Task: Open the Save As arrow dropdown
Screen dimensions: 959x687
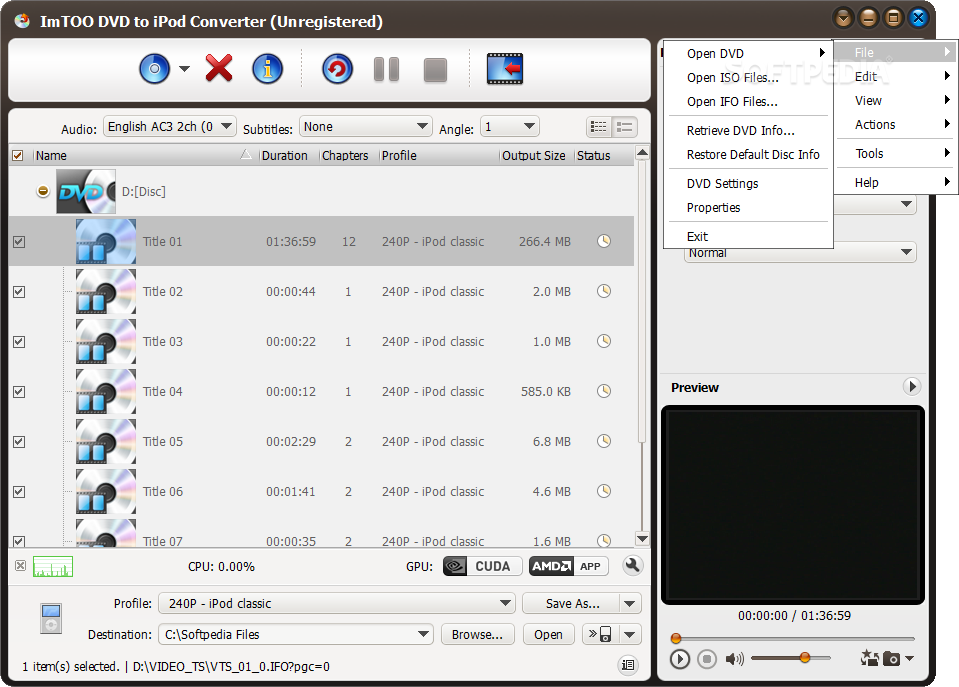Action: 630,603
